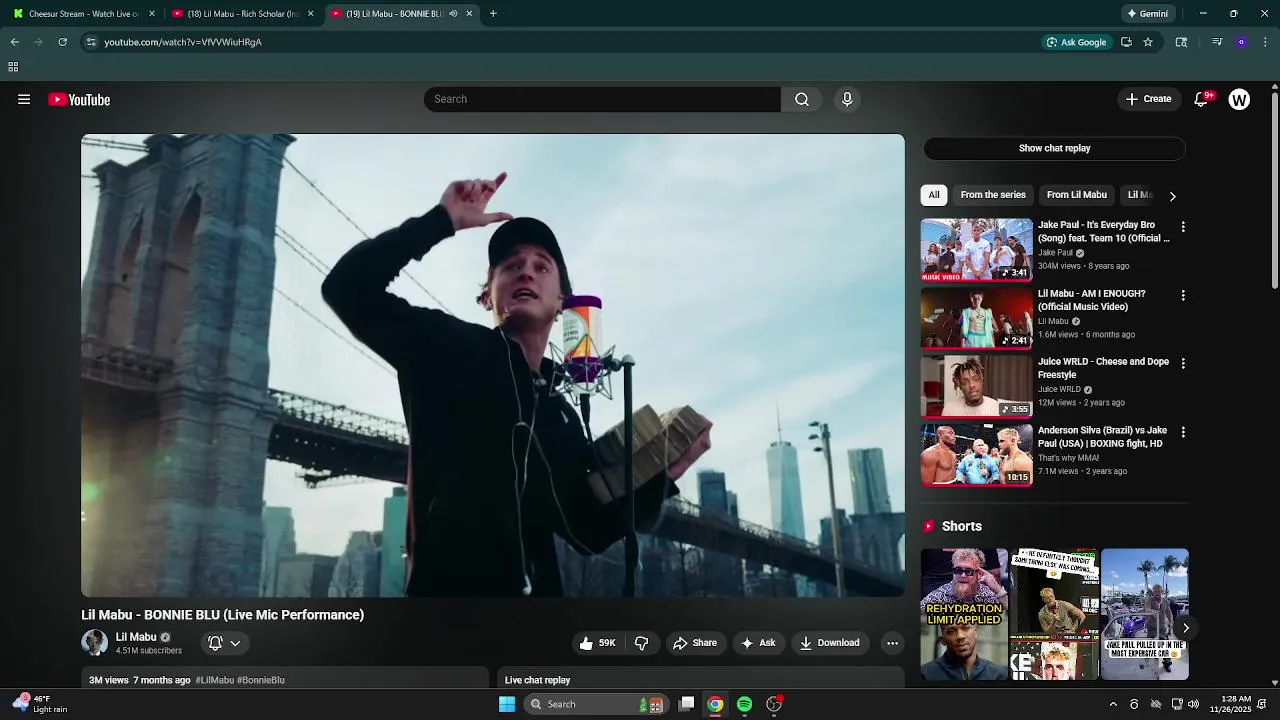Share the video

694,643
